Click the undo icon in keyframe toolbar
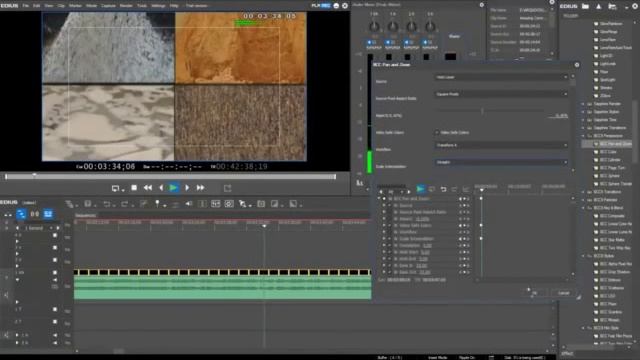The height and width of the screenshot is (360, 640). coord(443,189)
